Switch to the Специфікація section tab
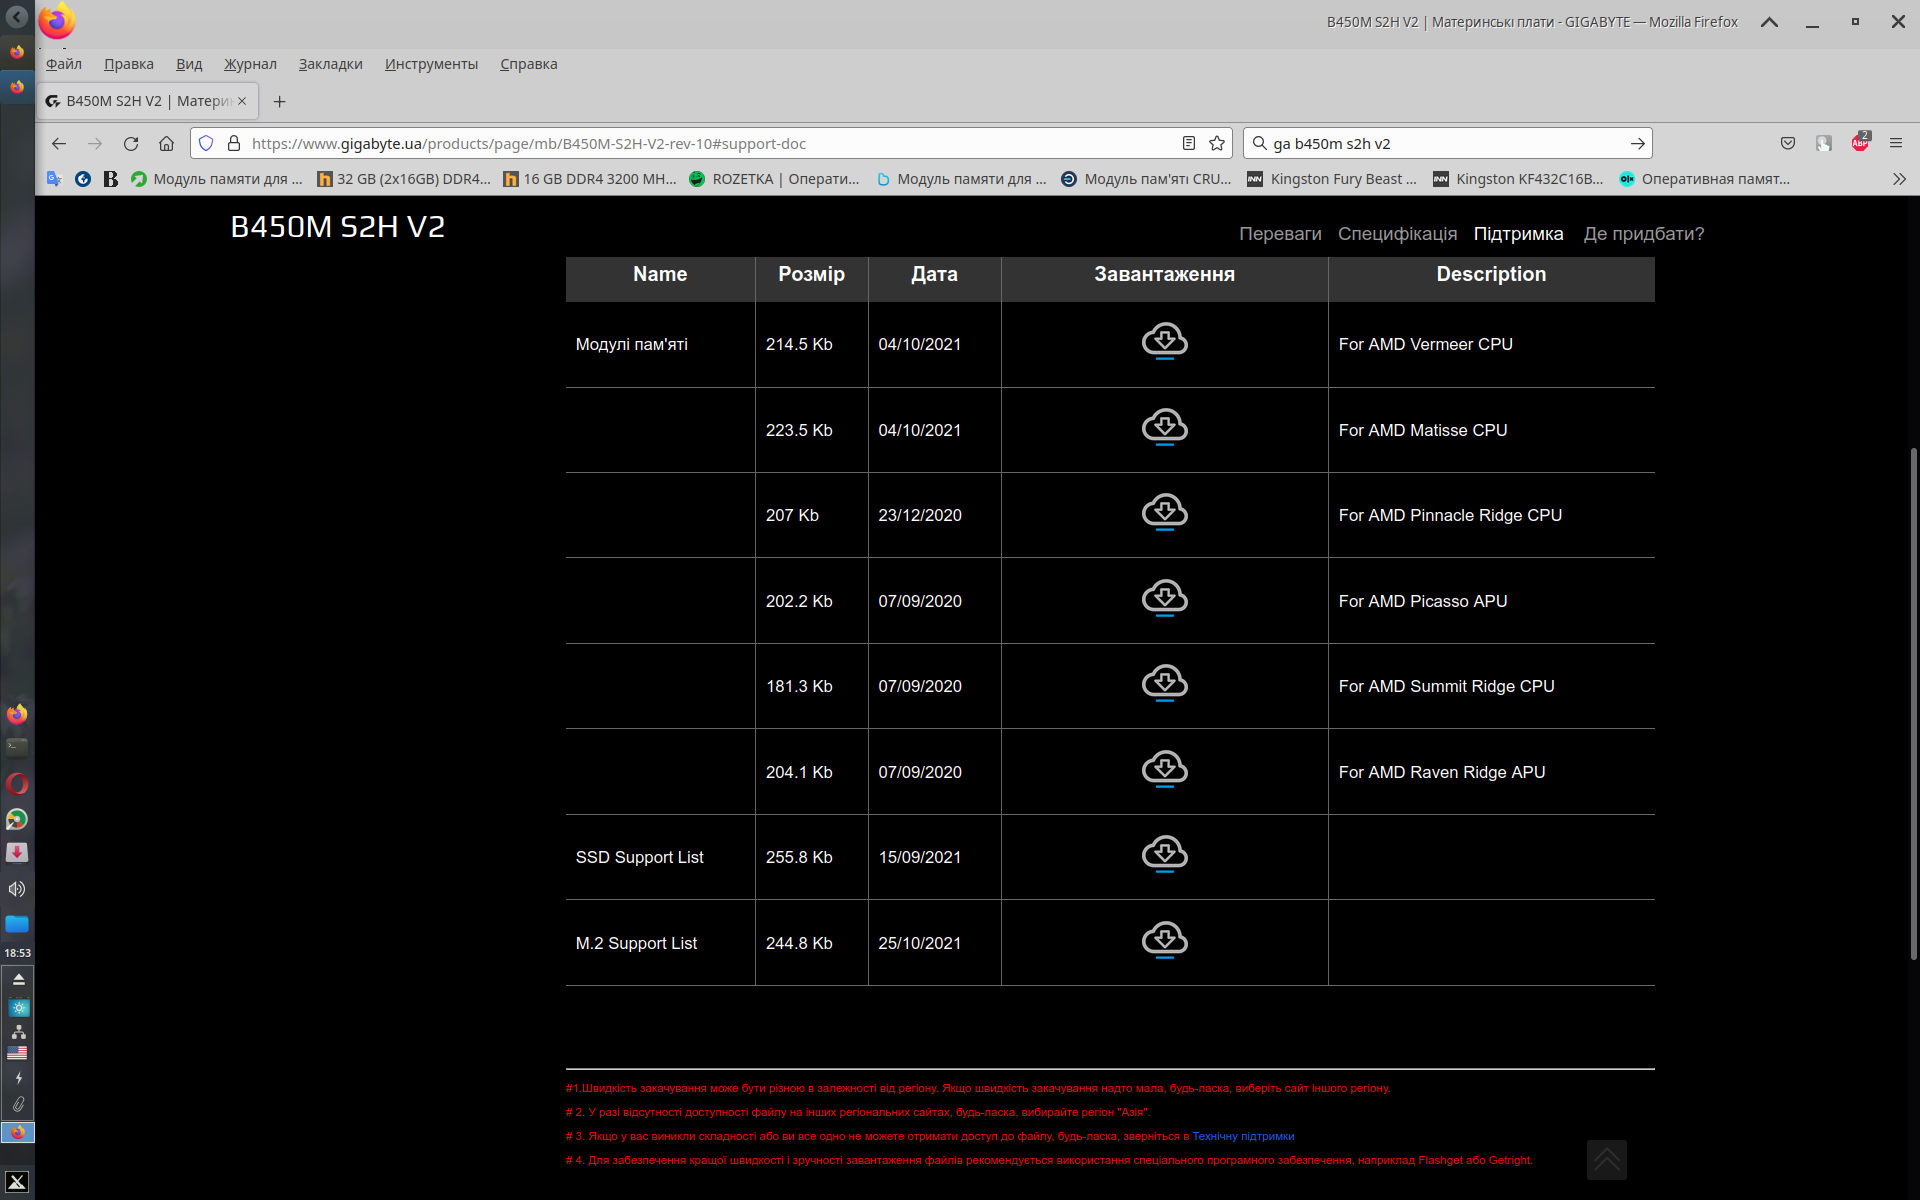This screenshot has height=1200, width=1920. (x=1397, y=234)
